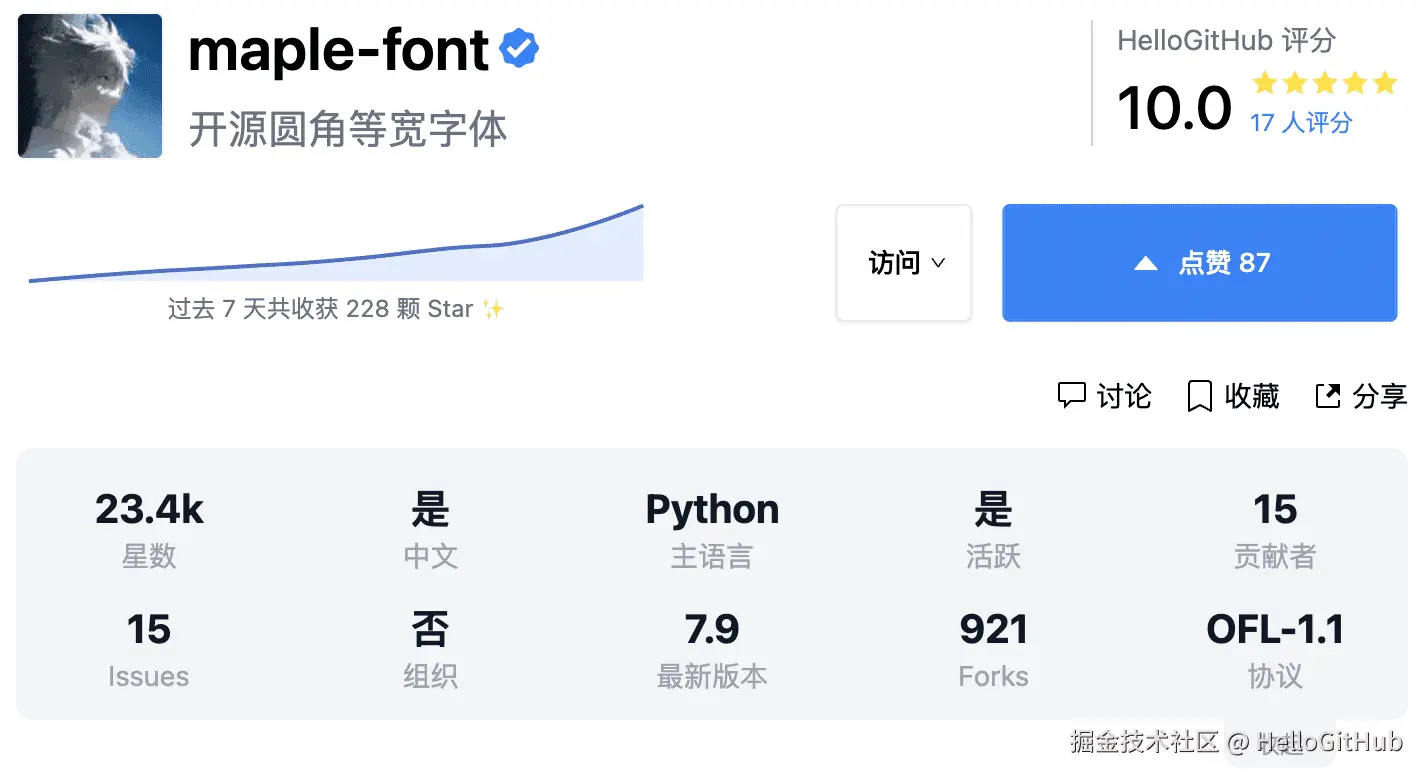Image resolution: width=1426 pixels, height=778 pixels.
Task: Click the share external-link icon
Action: pos(1327,396)
